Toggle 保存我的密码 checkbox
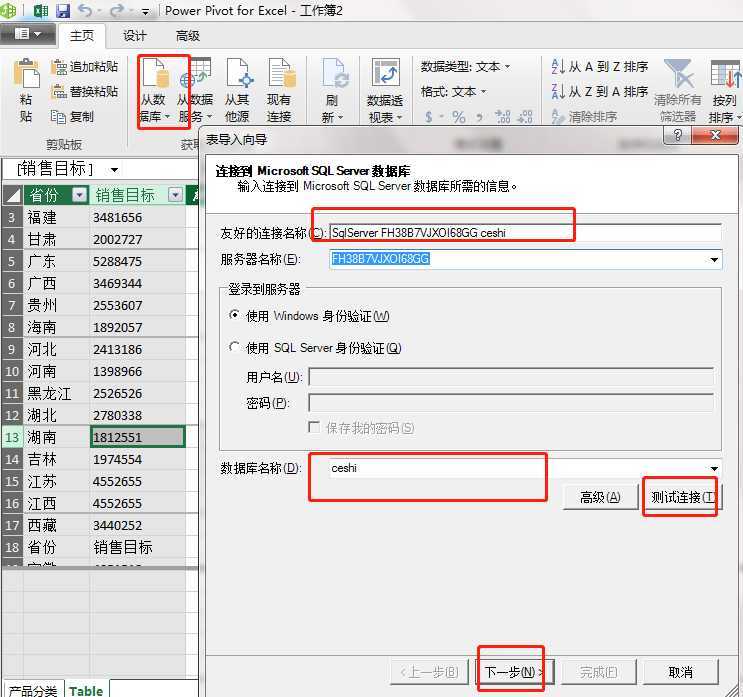 coord(314,427)
